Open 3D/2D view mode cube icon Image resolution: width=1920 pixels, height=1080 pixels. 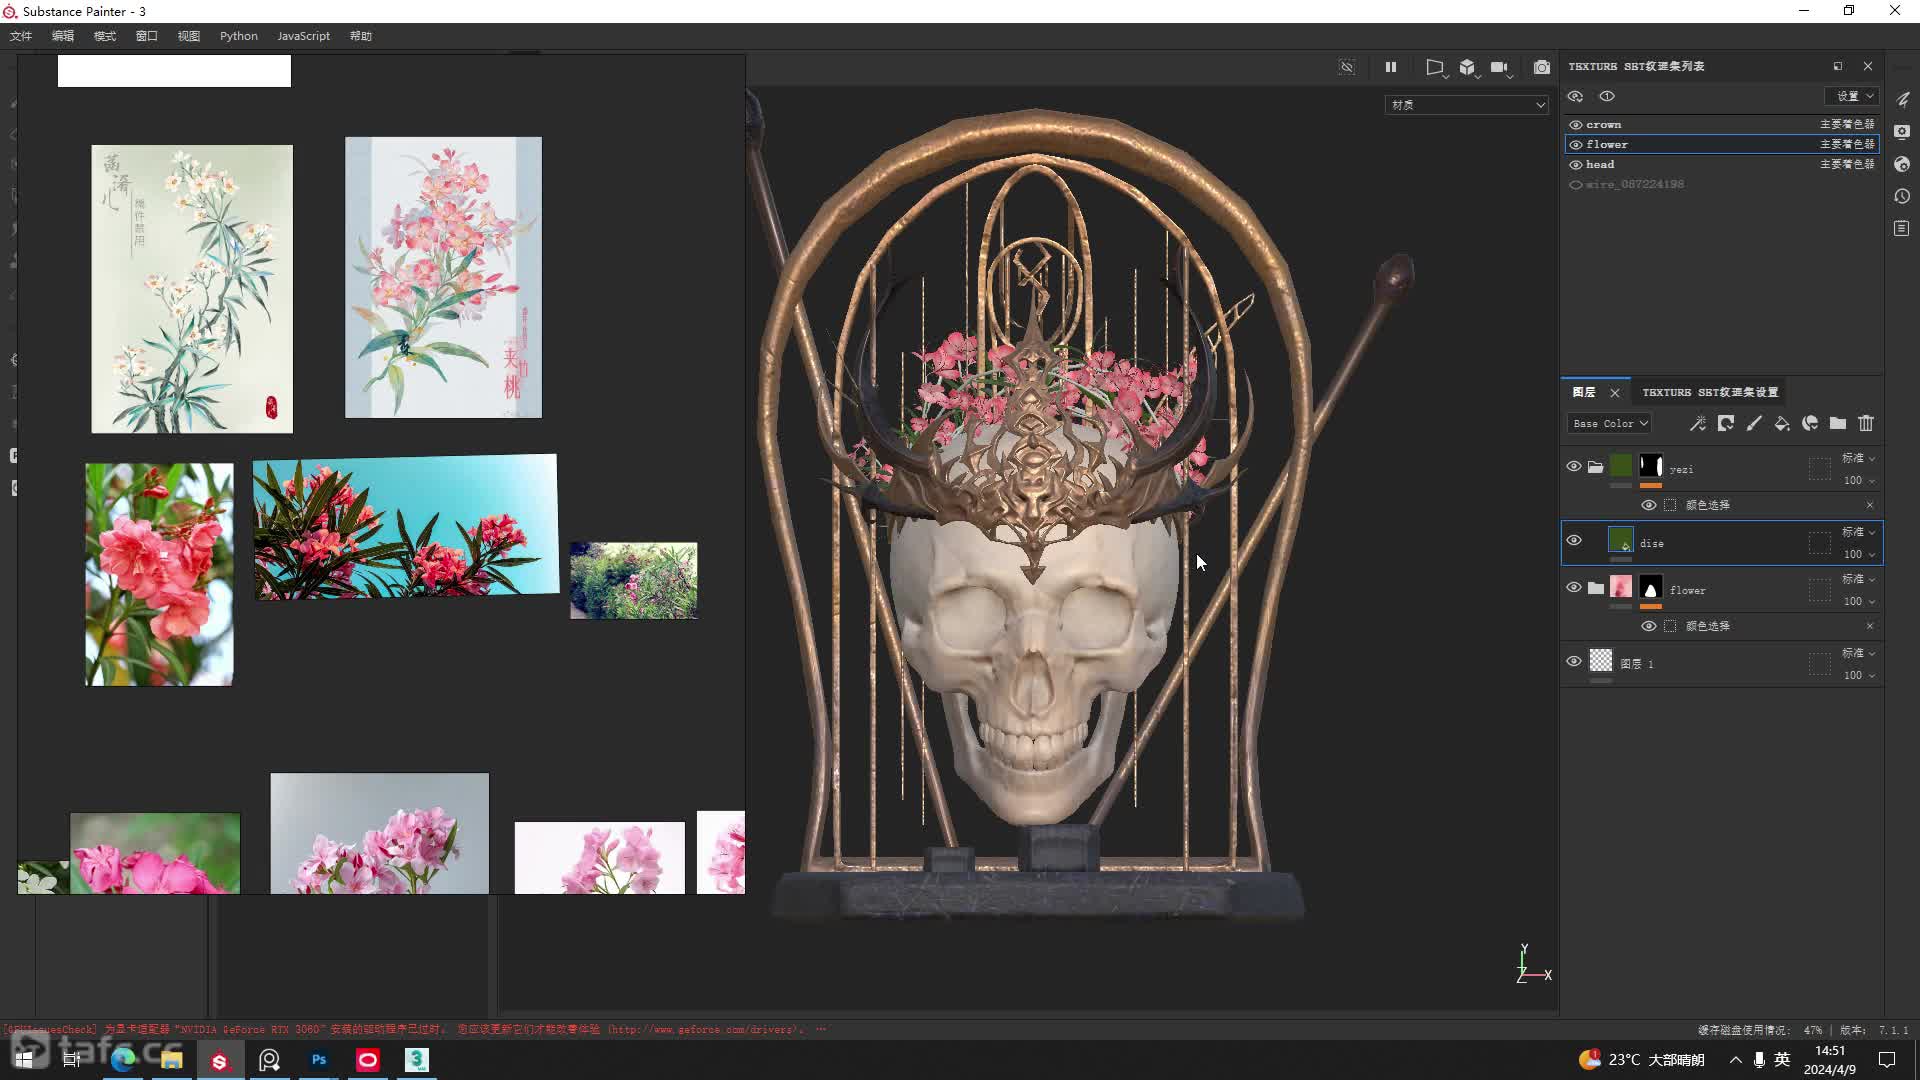pos(1467,67)
